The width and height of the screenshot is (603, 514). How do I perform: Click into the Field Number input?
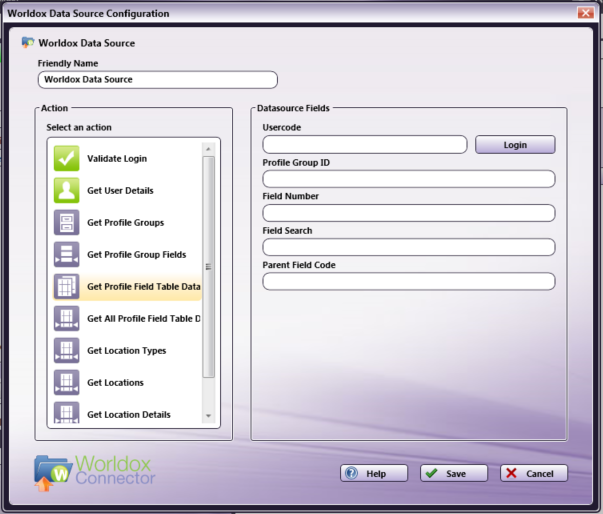pyautogui.click(x=409, y=213)
